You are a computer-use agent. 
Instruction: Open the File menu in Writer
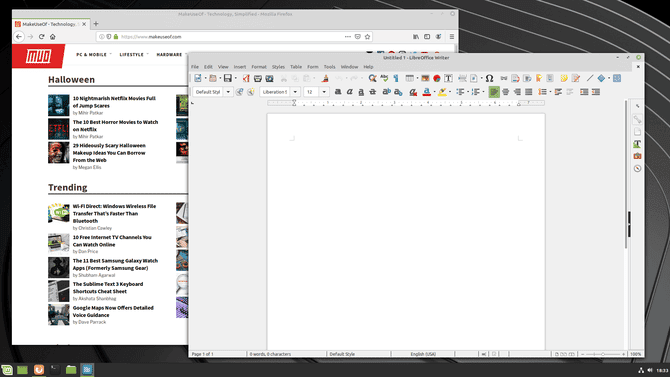195,67
